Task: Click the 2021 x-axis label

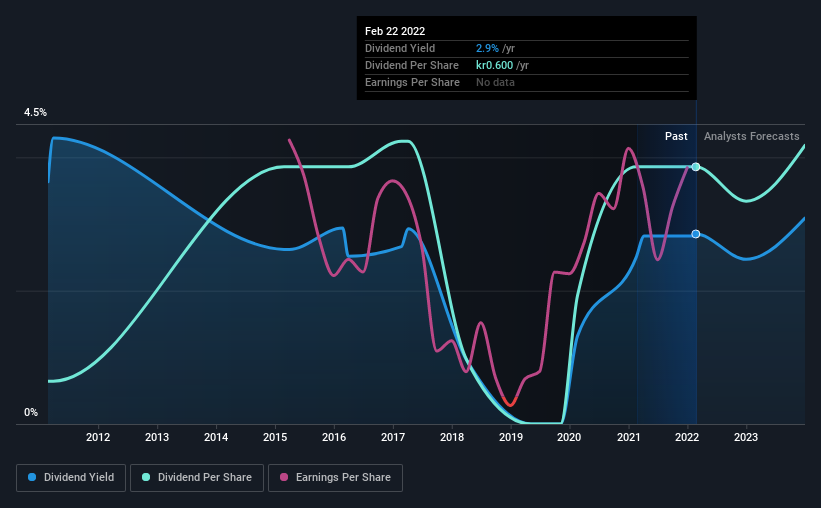Action: click(628, 437)
